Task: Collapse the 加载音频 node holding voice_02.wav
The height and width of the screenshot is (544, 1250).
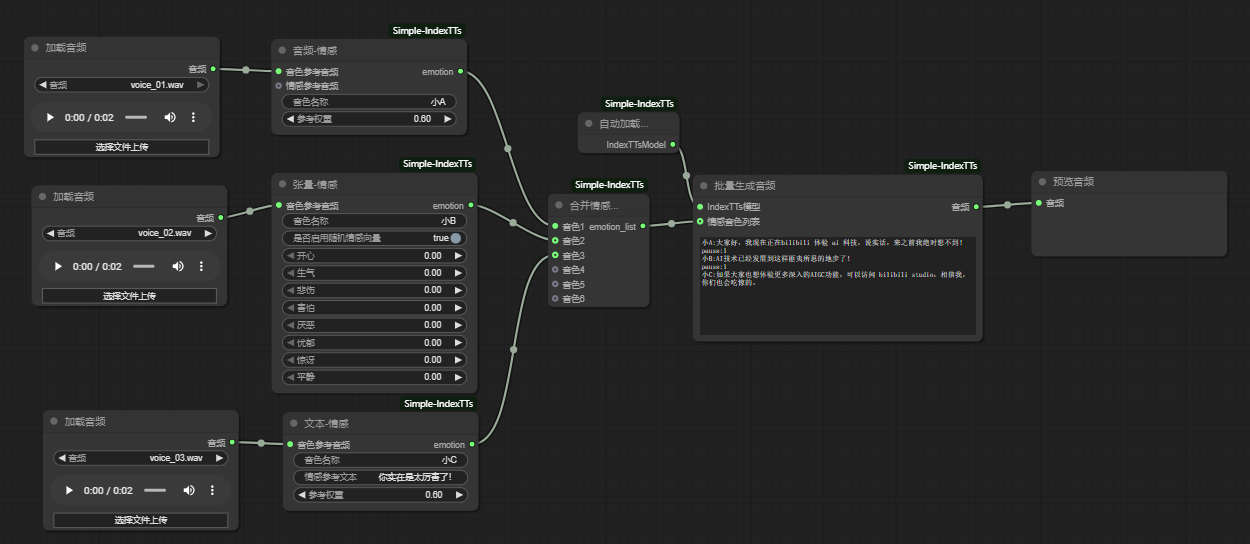Action: (42, 196)
